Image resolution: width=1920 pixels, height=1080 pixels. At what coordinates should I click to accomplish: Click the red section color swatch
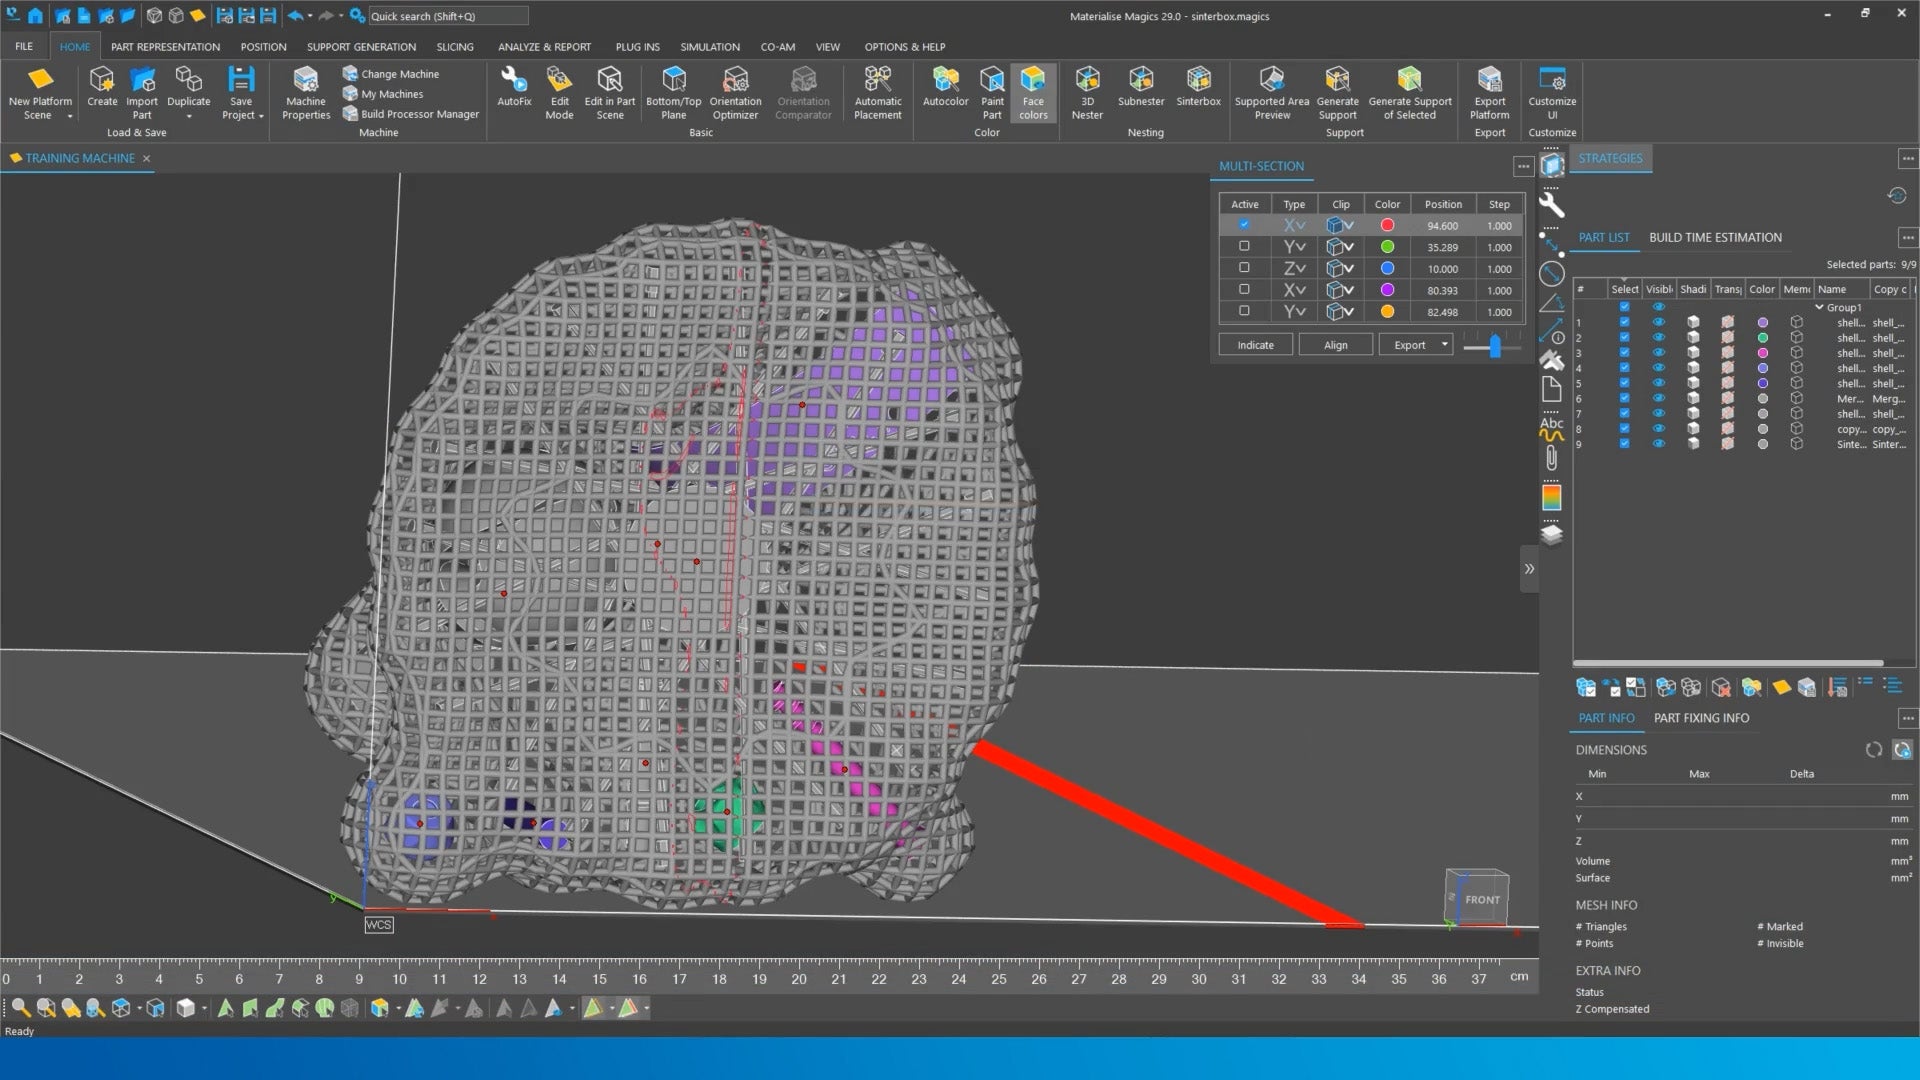click(x=1387, y=225)
